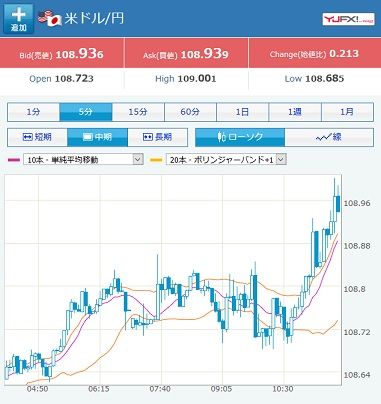
Task: Click the US/Japan flag currency icon
Action: click(50, 18)
